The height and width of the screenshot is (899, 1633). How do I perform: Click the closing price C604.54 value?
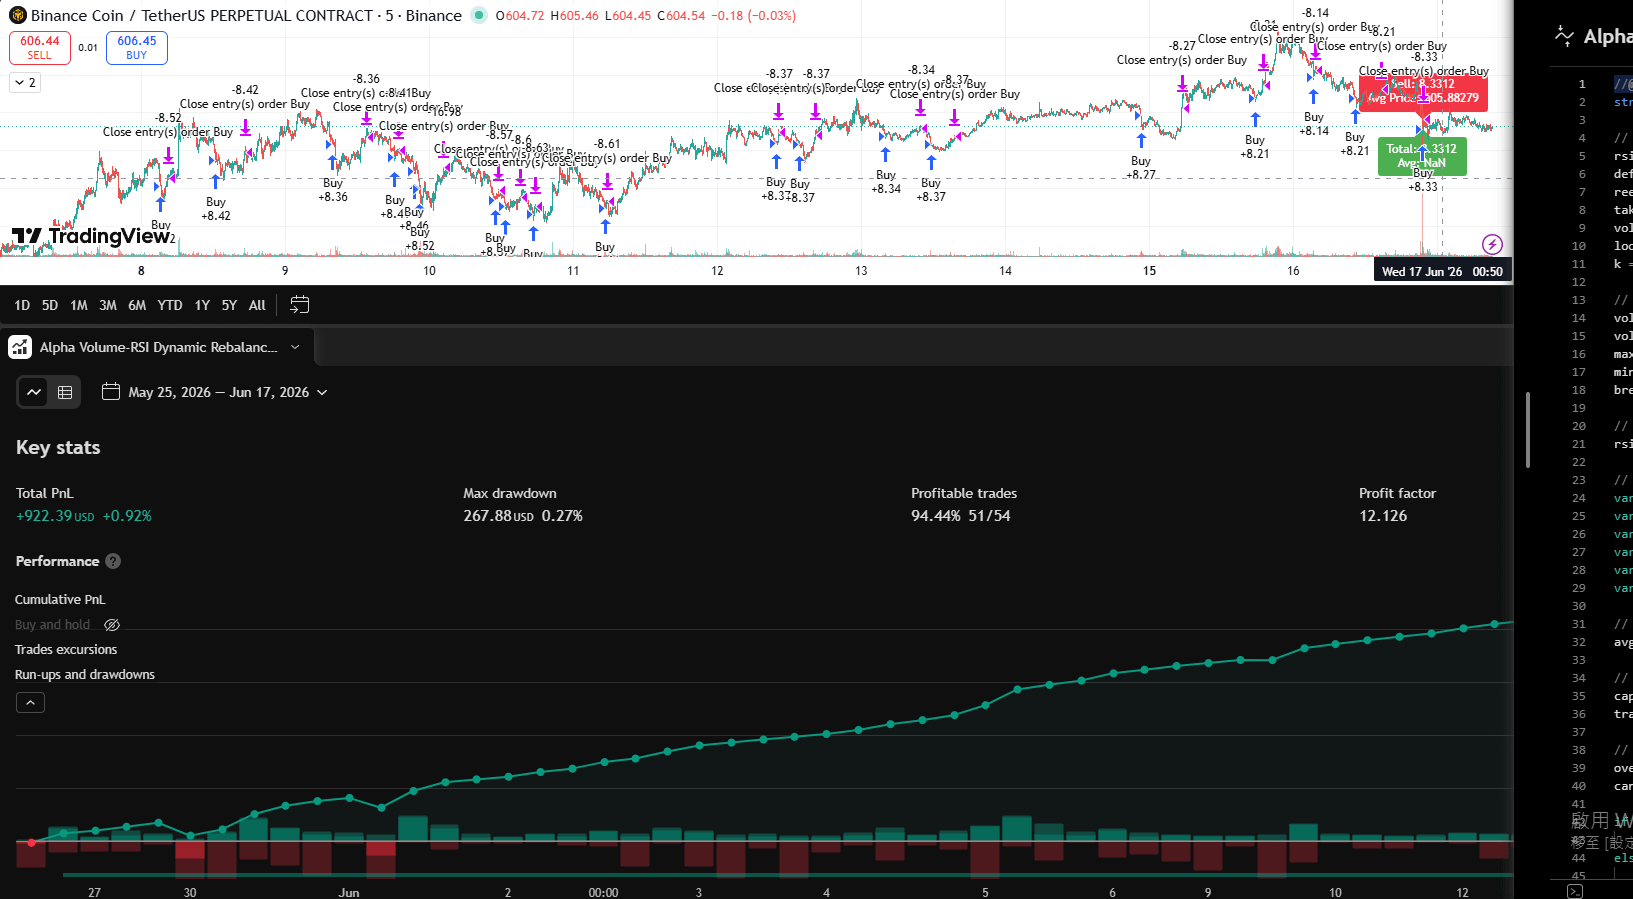[681, 16]
